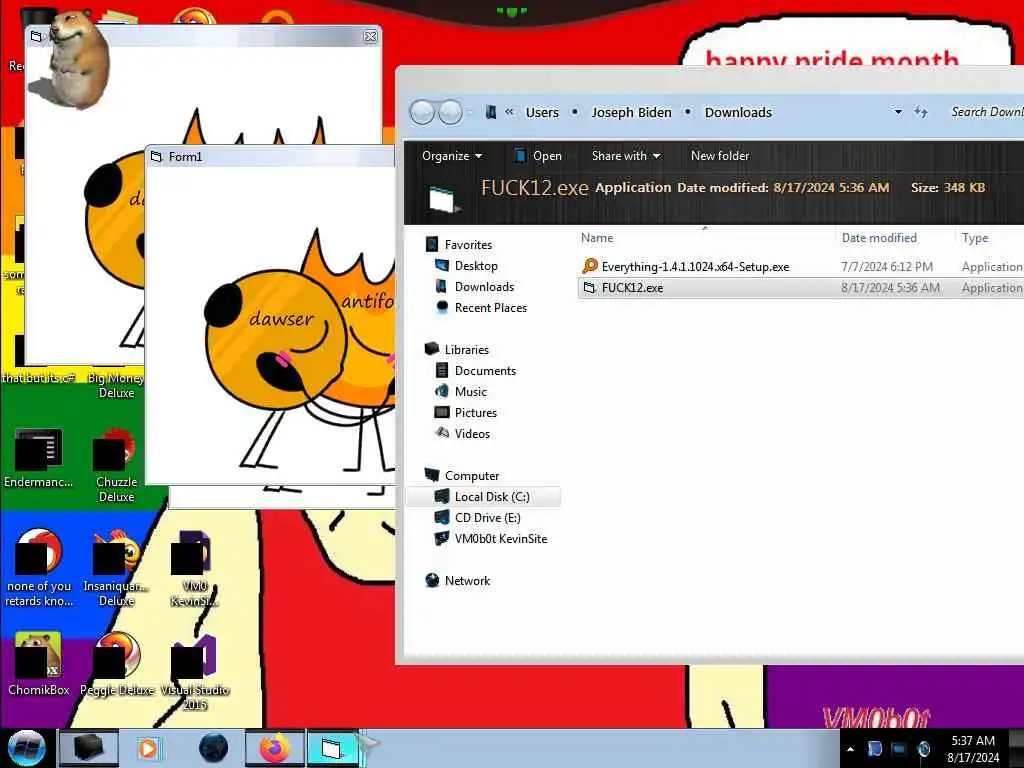Click the Explorer Forward navigation button
The height and width of the screenshot is (768, 1024).
coord(451,112)
